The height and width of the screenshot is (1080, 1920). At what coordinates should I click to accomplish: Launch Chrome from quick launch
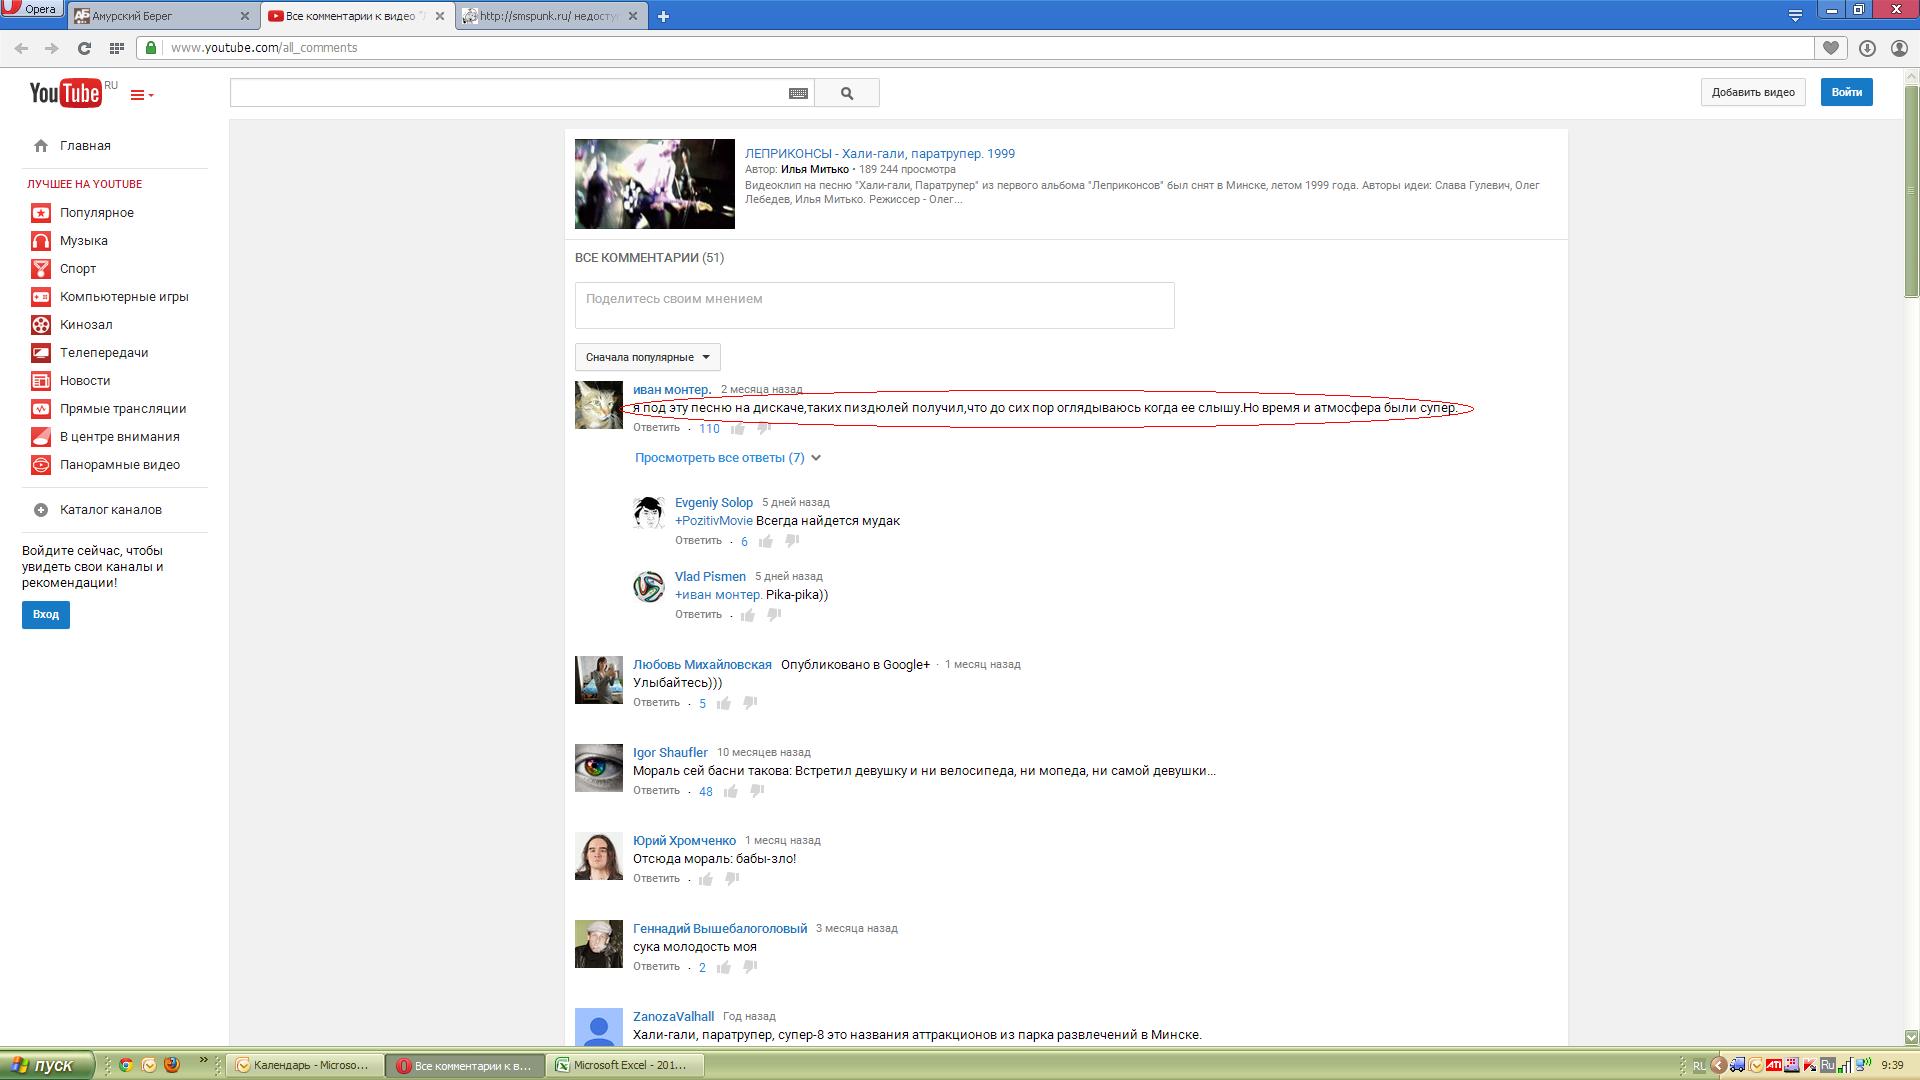click(x=126, y=1065)
